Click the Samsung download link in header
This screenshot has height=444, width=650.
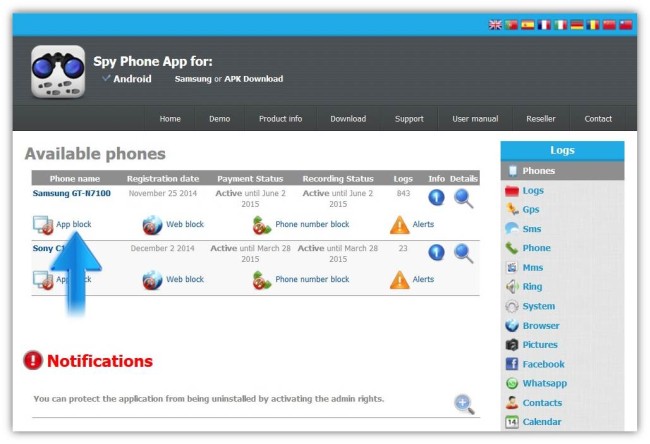tap(193, 79)
